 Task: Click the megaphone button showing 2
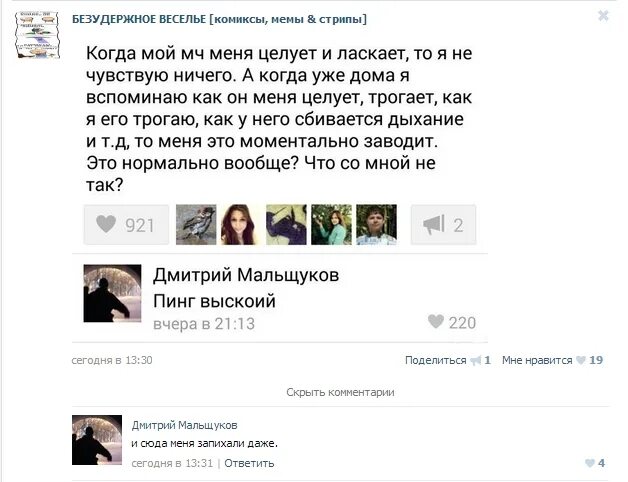click(443, 225)
